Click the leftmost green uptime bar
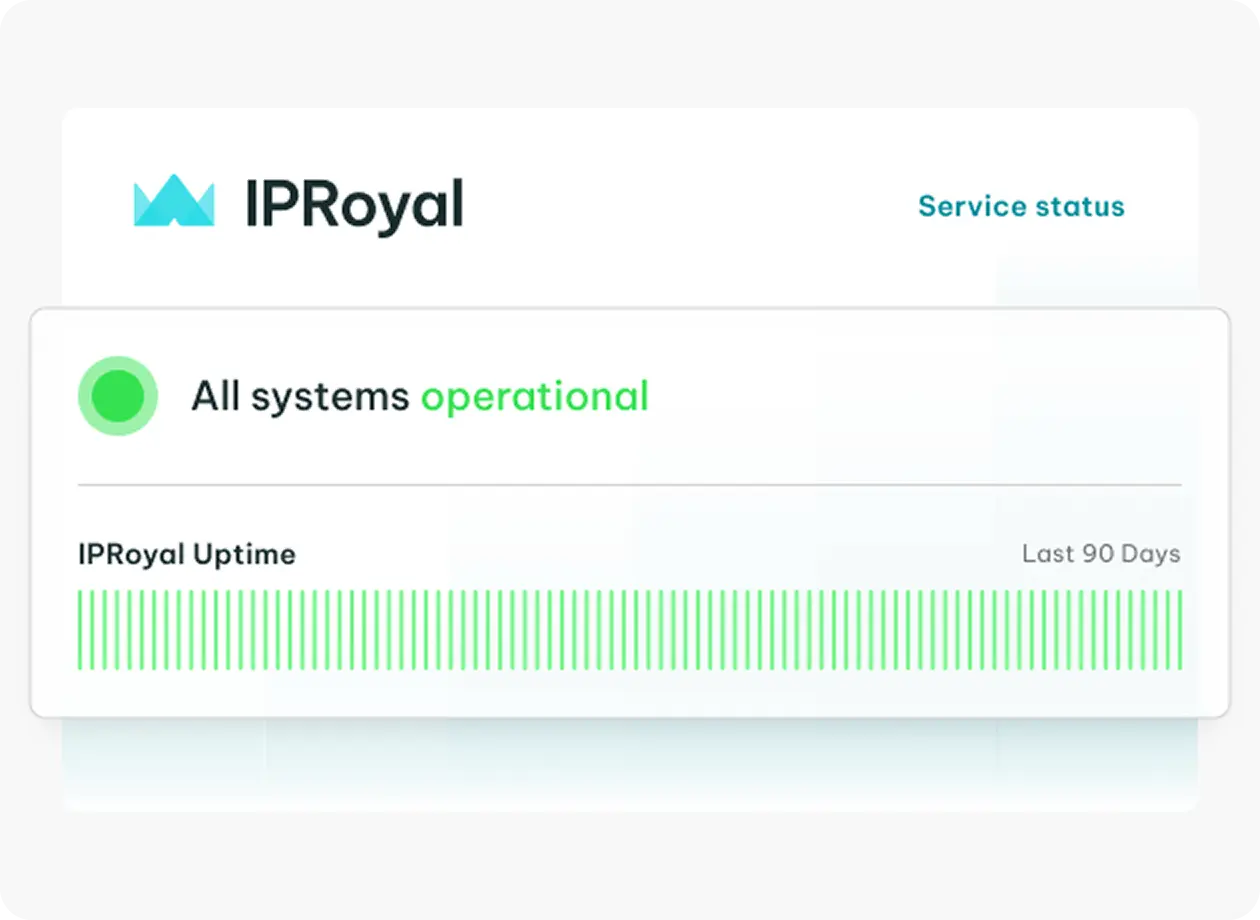Screen dimensions: 1260x920 (81, 630)
